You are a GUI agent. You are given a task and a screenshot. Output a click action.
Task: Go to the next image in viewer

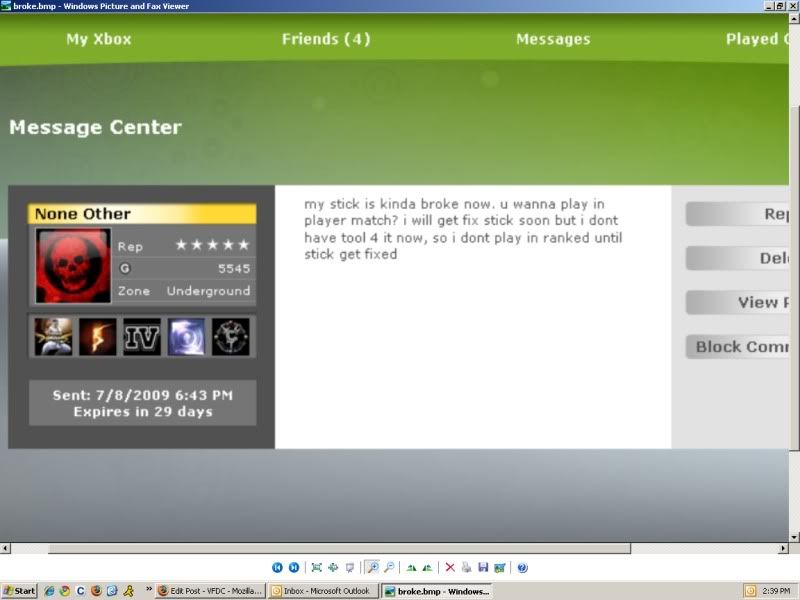(294, 567)
